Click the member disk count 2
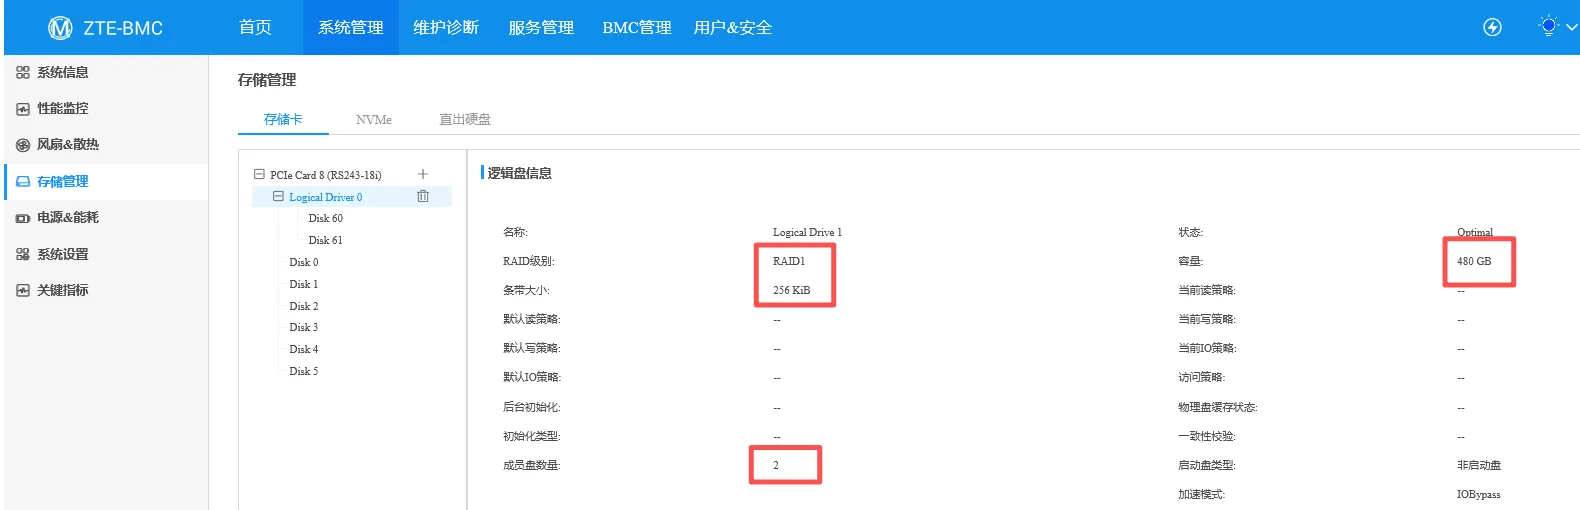The image size is (1580, 510). click(775, 465)
